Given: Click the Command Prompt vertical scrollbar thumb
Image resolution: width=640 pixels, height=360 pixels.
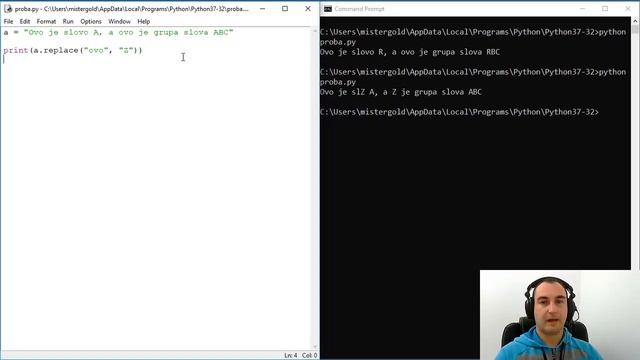Looking at the screenshot, I should [635, 29].
